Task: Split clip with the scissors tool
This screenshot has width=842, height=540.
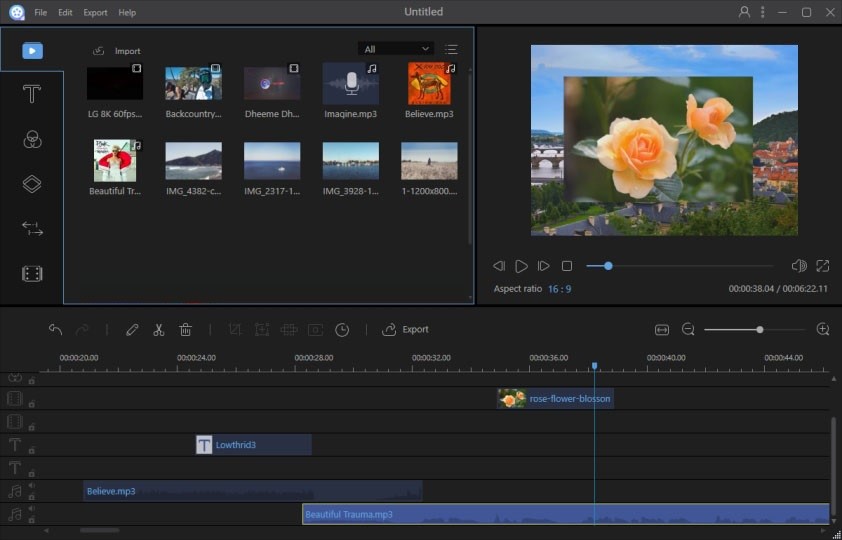Action: [158, 330]
